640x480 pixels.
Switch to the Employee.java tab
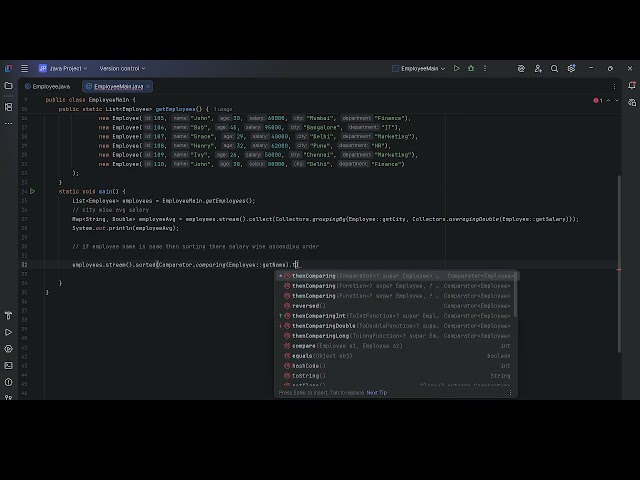pyautogui.click(x=47, y=87)
